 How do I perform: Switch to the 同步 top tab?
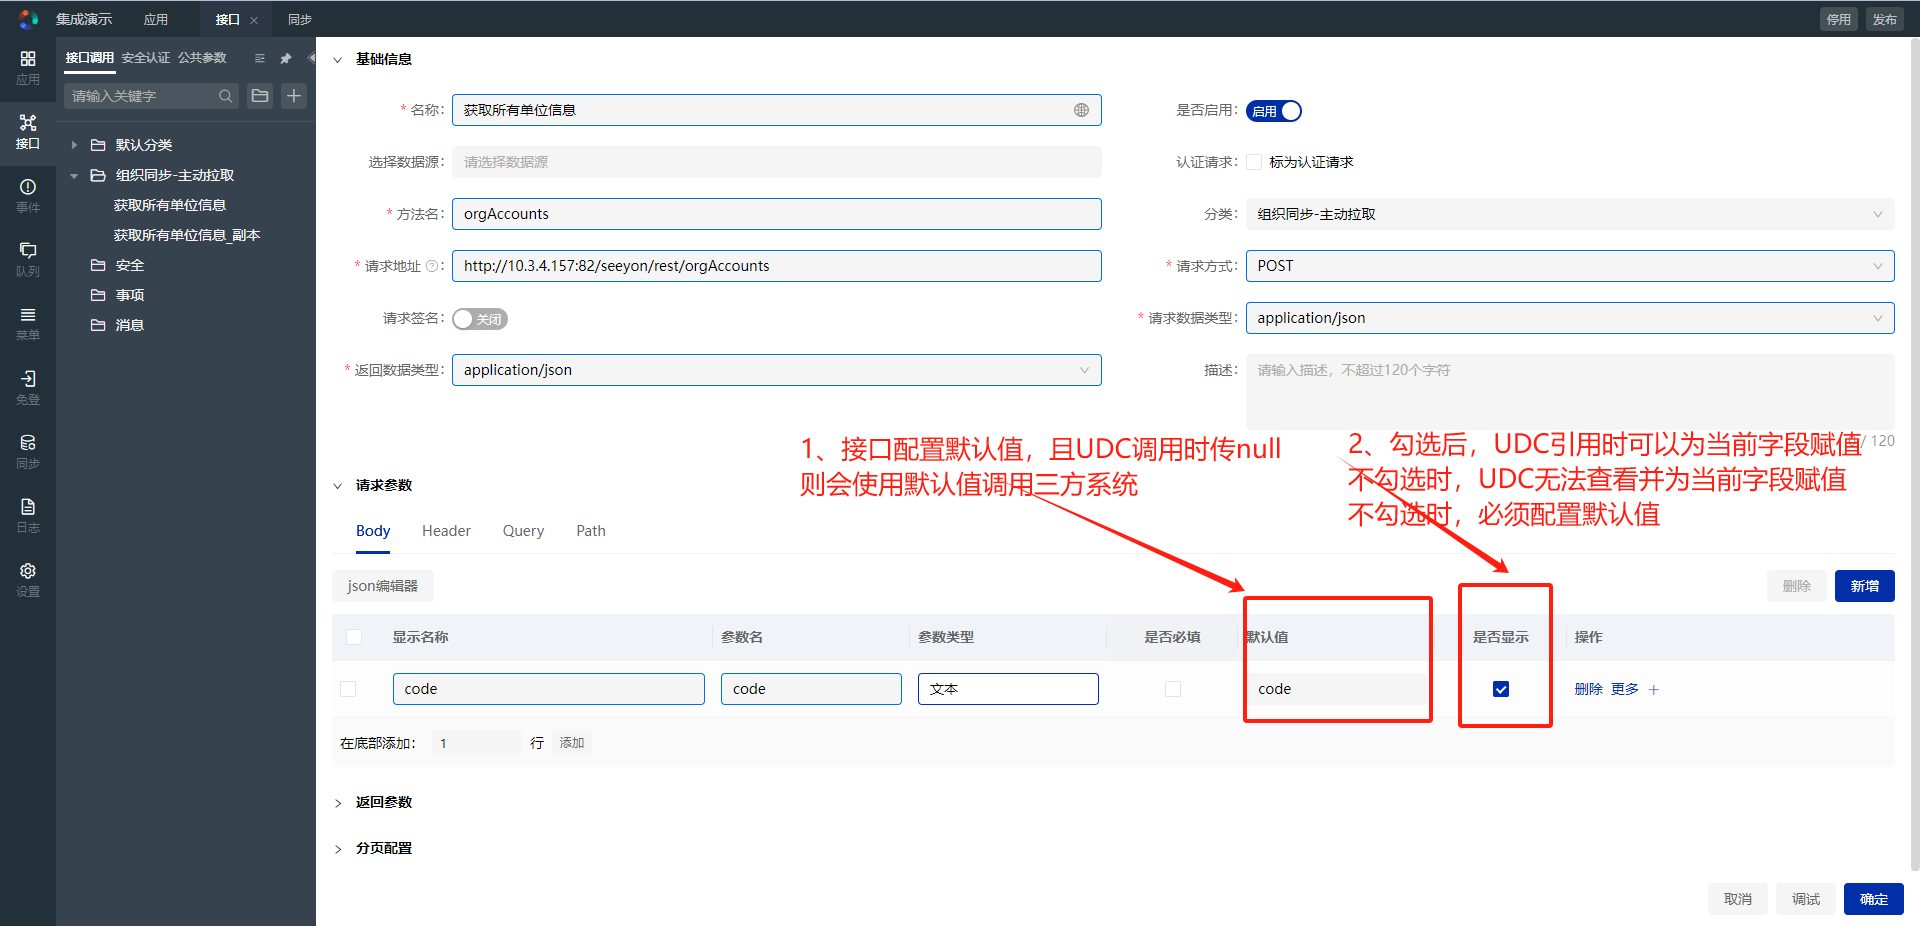[300, 20]
